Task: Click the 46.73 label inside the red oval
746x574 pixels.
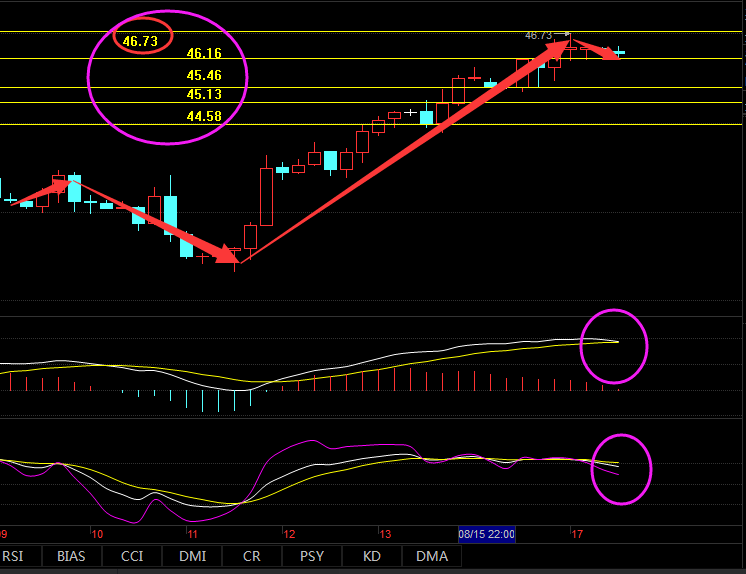Action: [x=140, y=41]
